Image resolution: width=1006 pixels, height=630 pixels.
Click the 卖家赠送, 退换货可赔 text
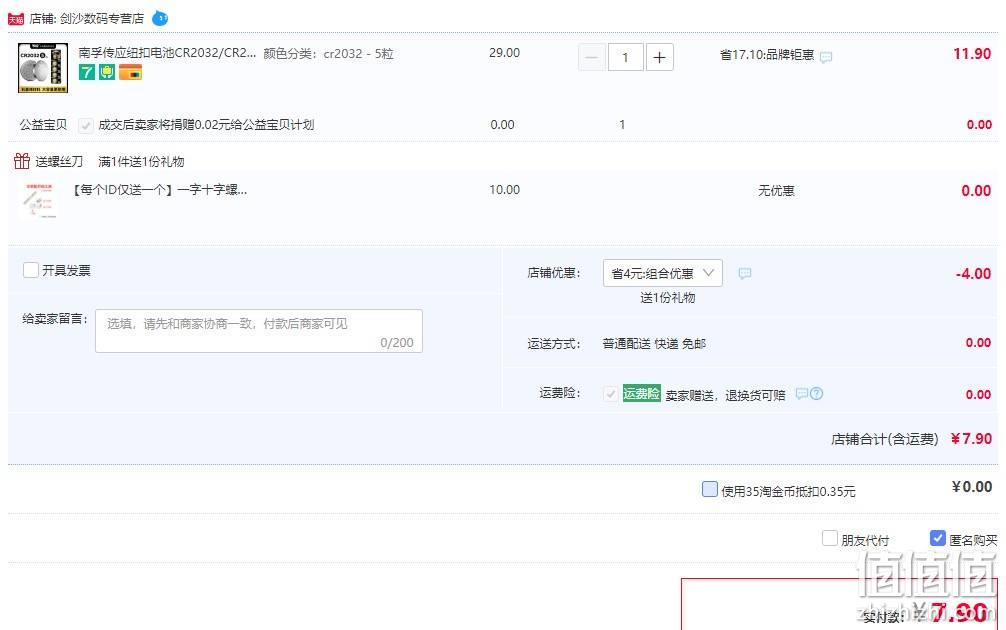tap(725, 395)
